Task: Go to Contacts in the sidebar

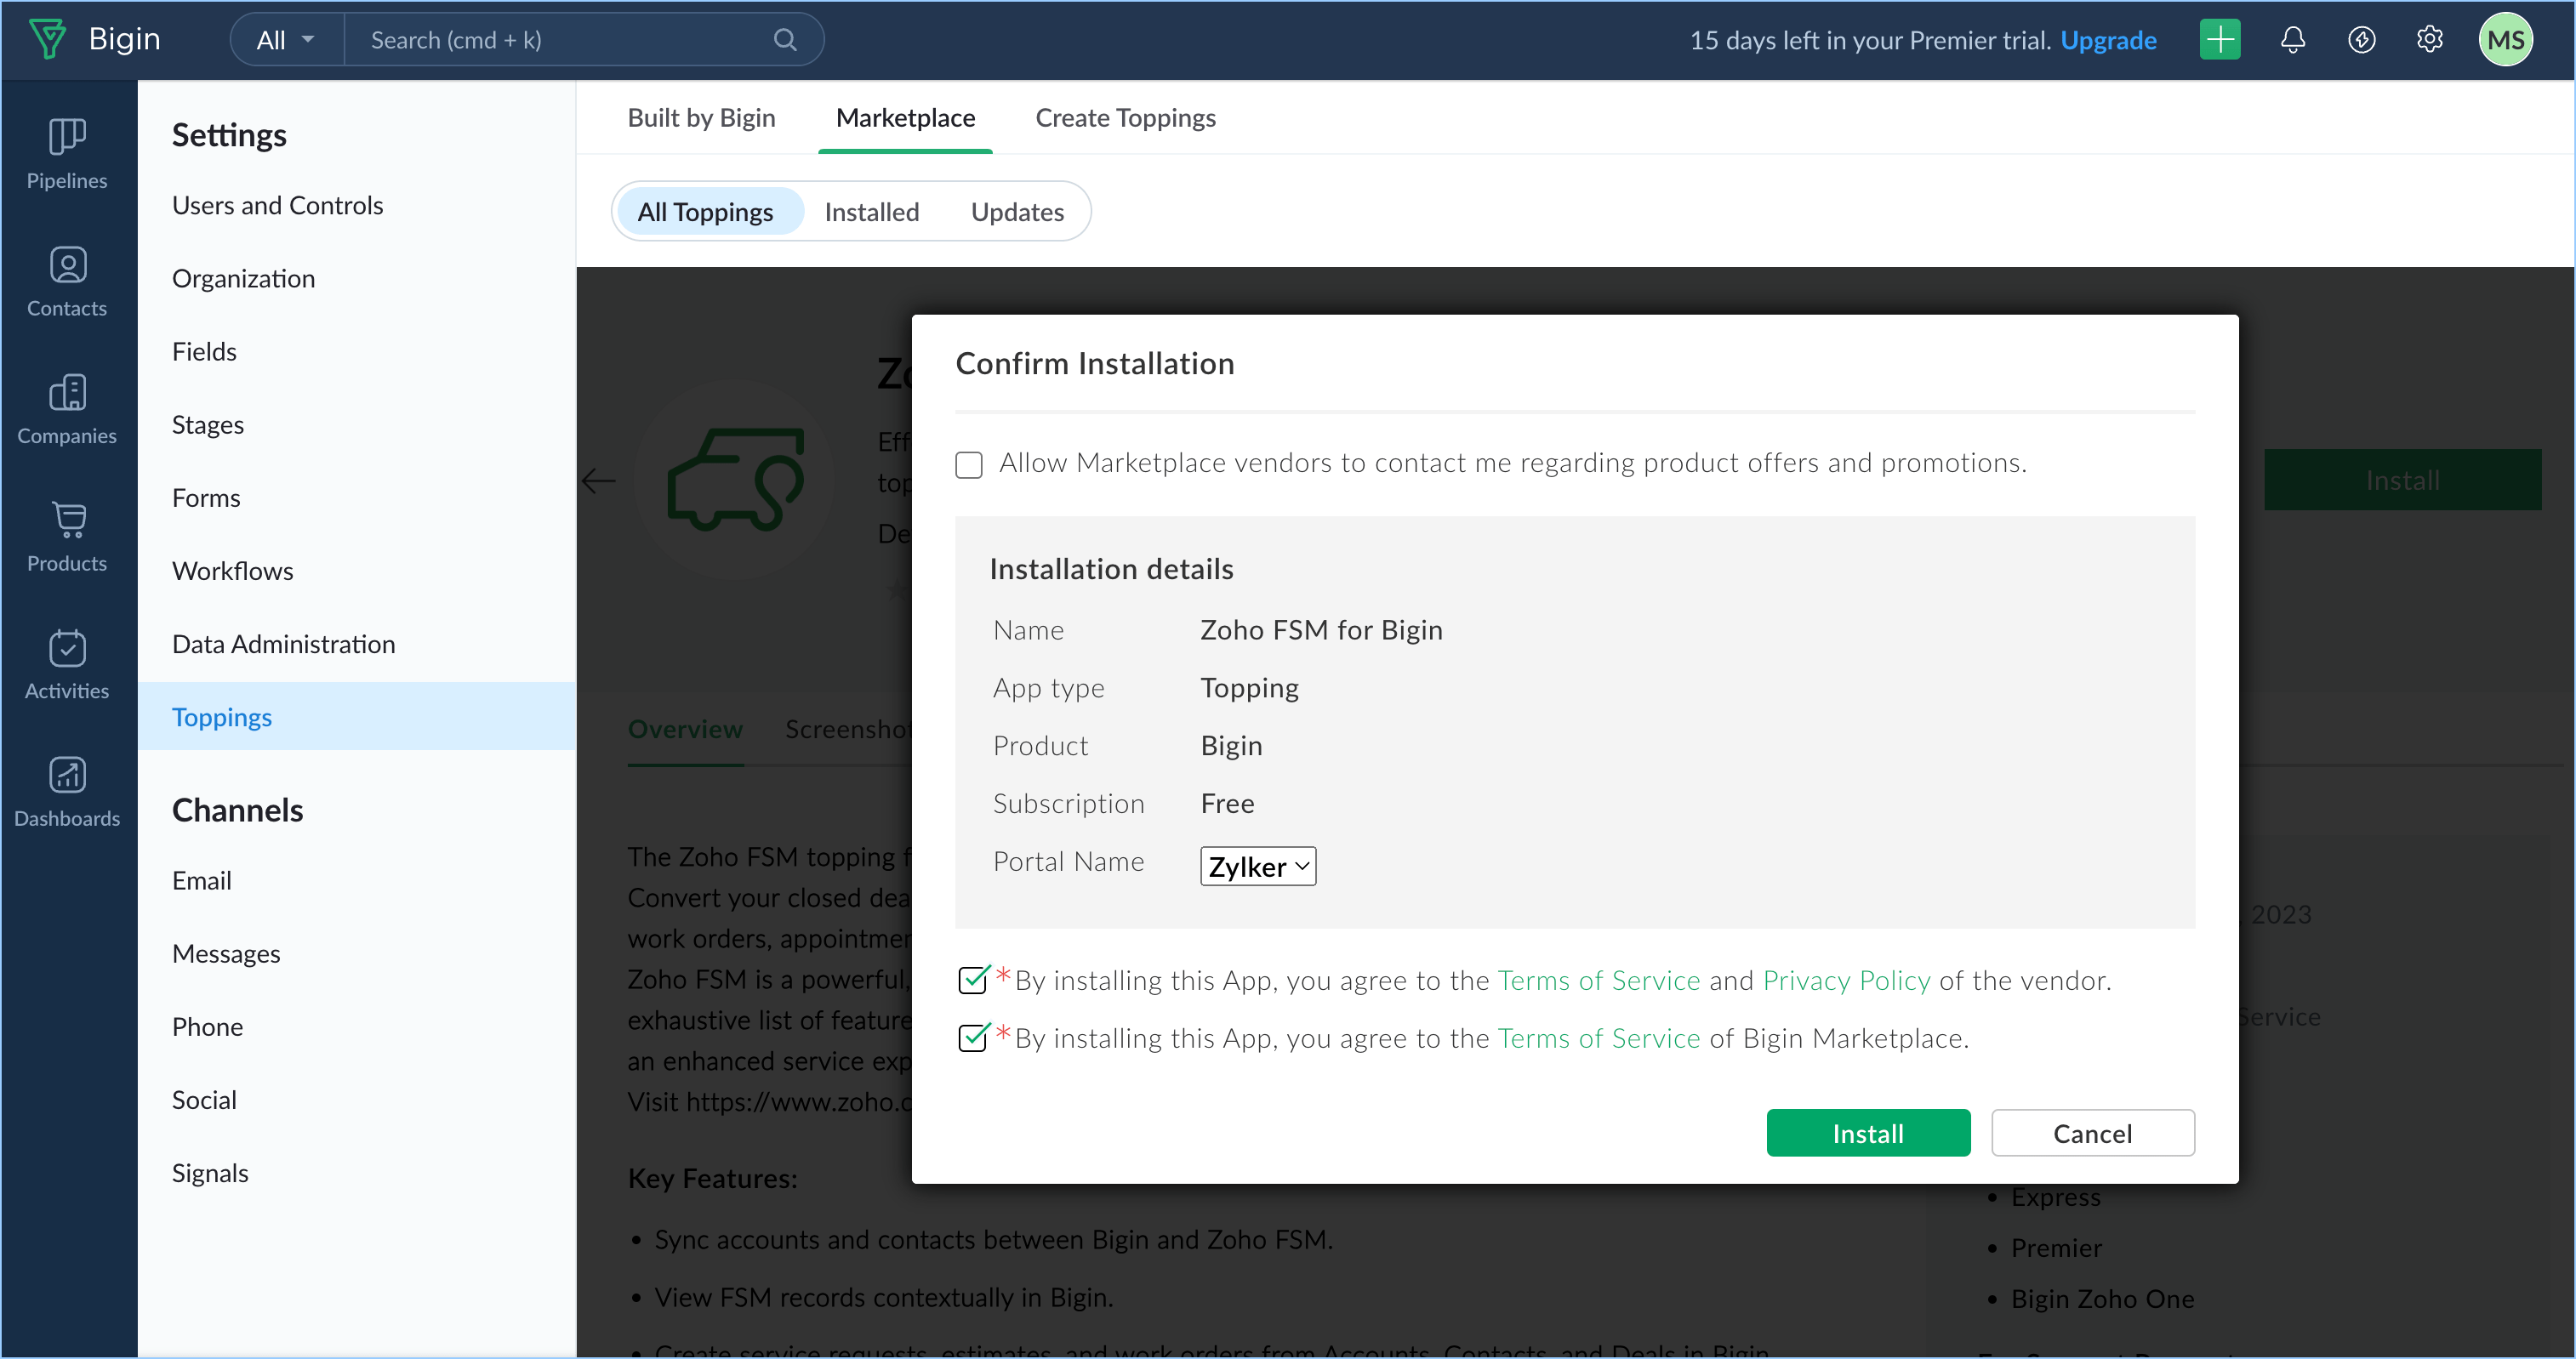Action: coord(67,281)
